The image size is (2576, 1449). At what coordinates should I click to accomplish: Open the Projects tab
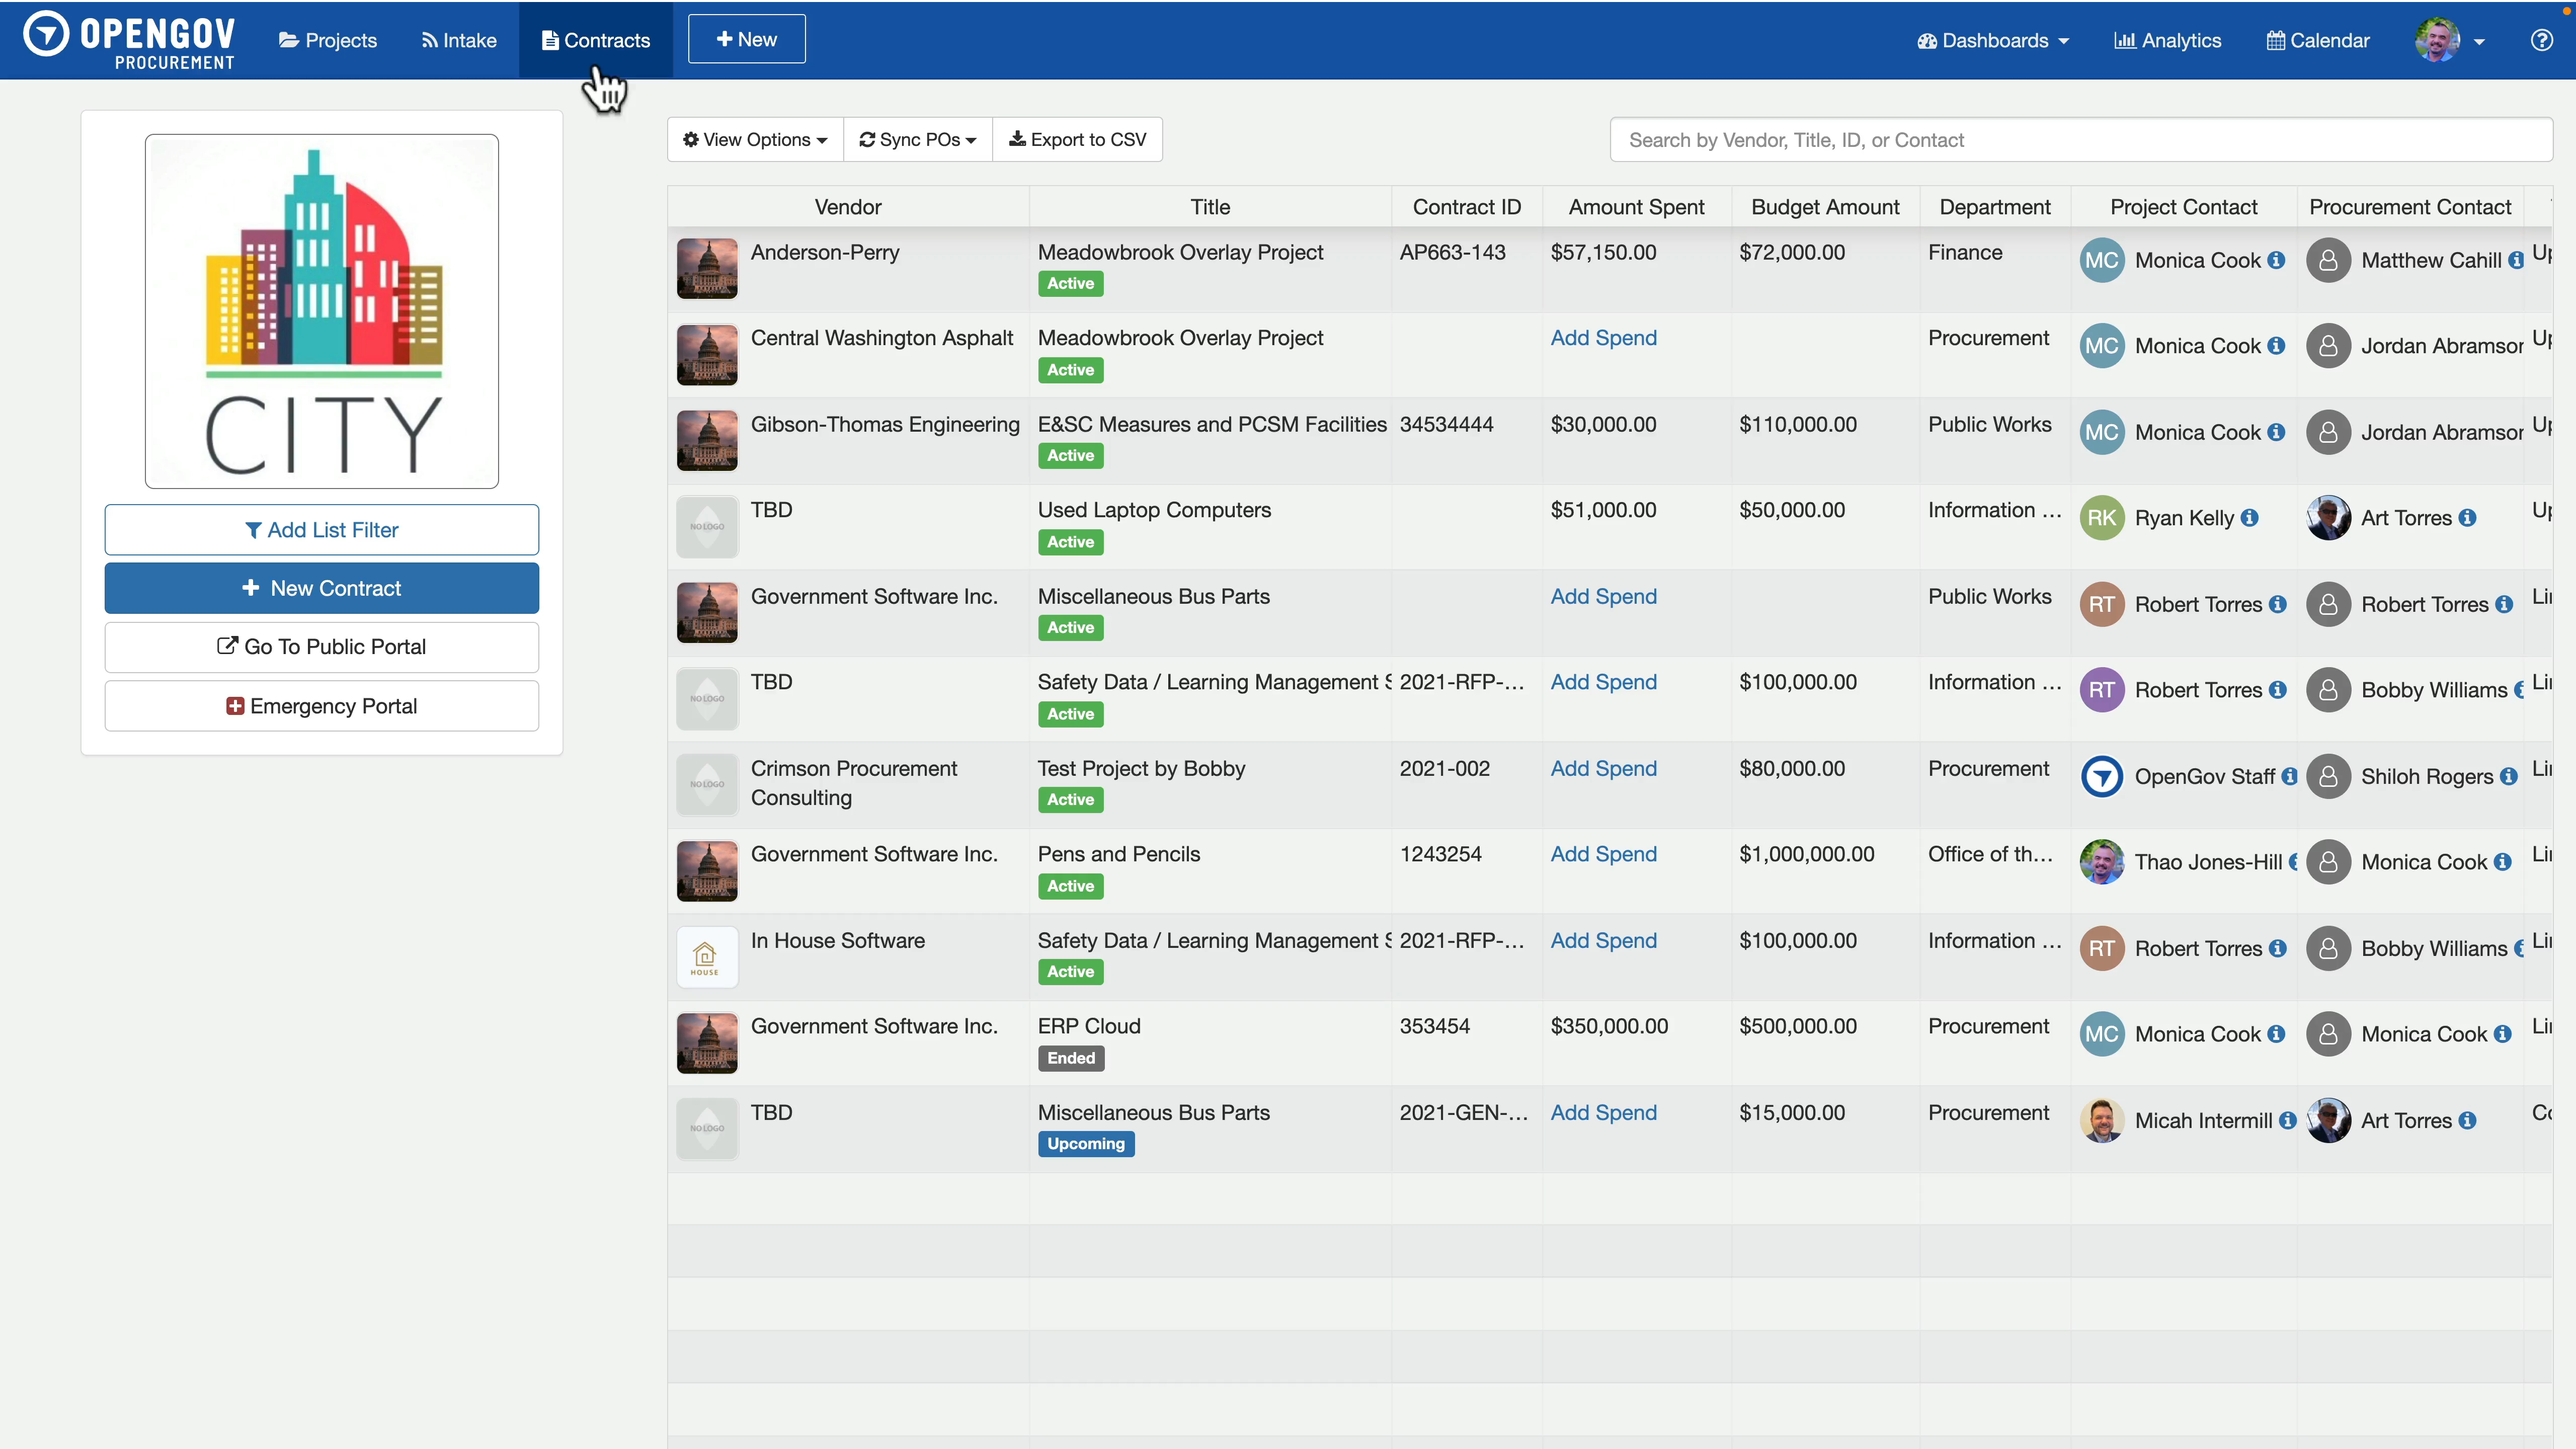point(328,40)
